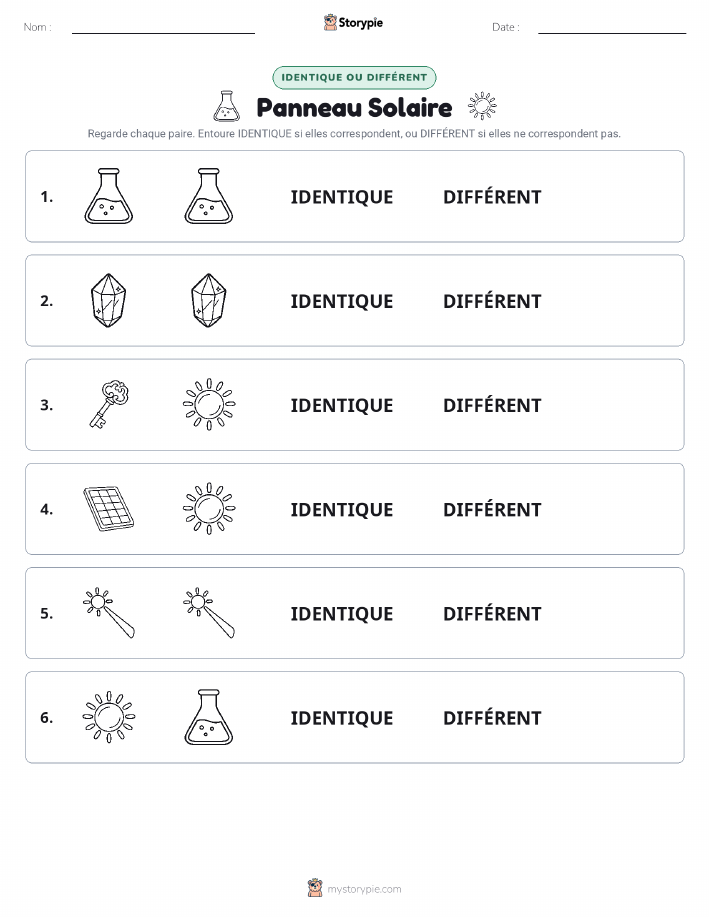Select DIFFÉRENT for pair 3
This screenshot has height=917, width=709.
pyautogui.click(x=492, y=404)
